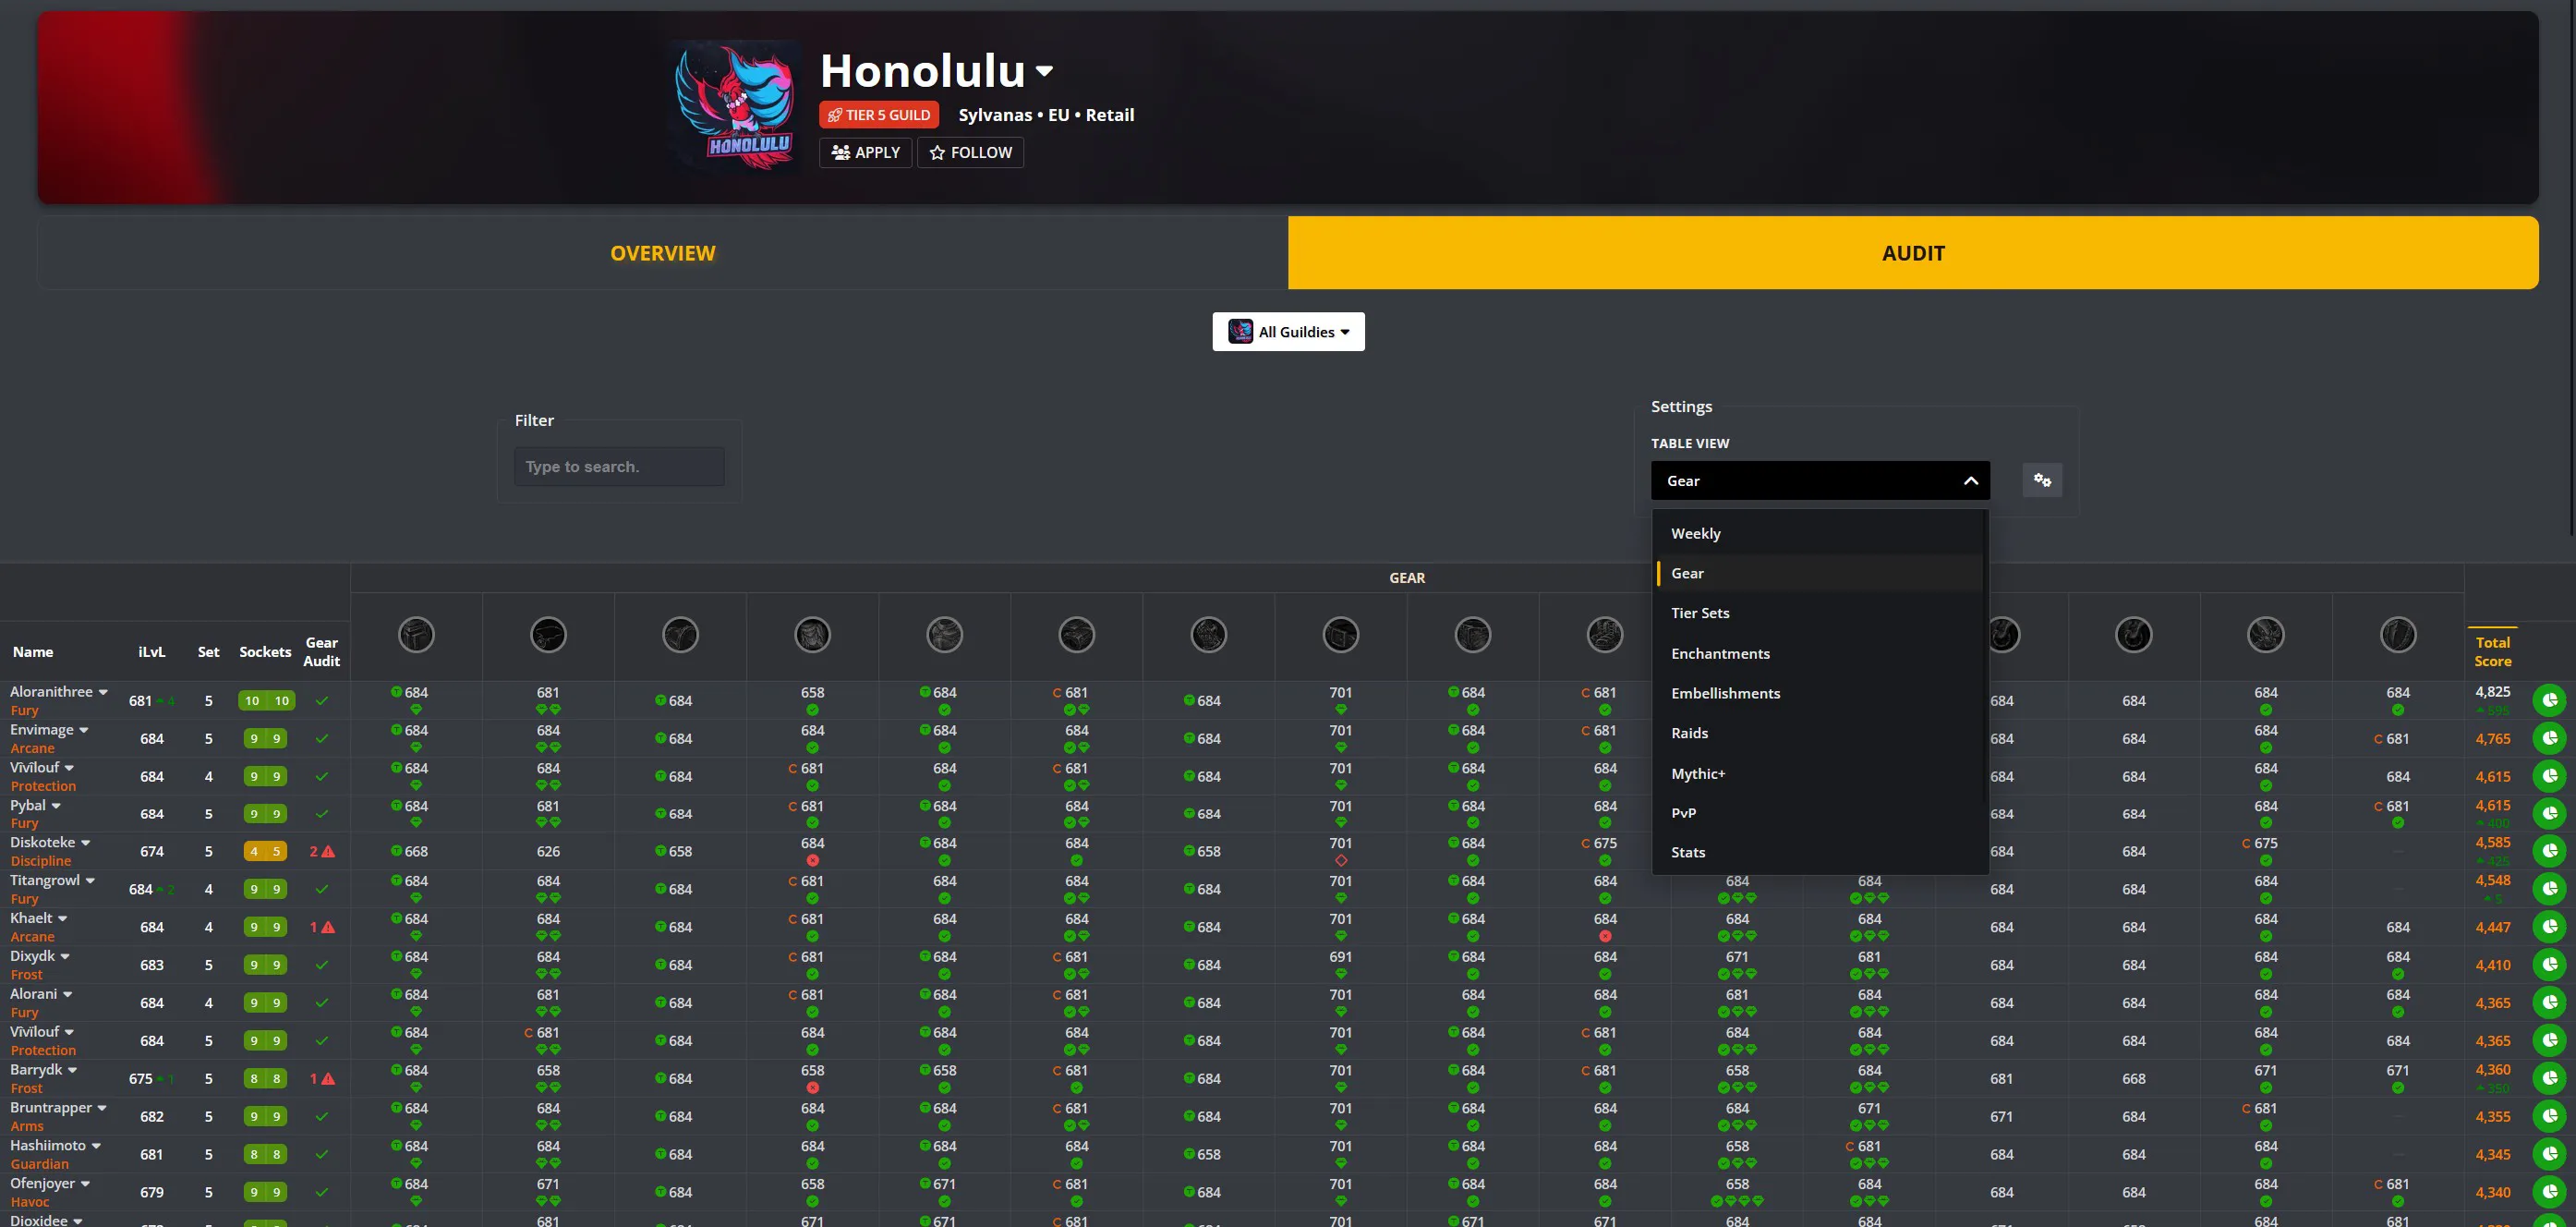Follow the guild with the FOLLOW button
The image size is (2576, 1227).
(x=970, y=153)
